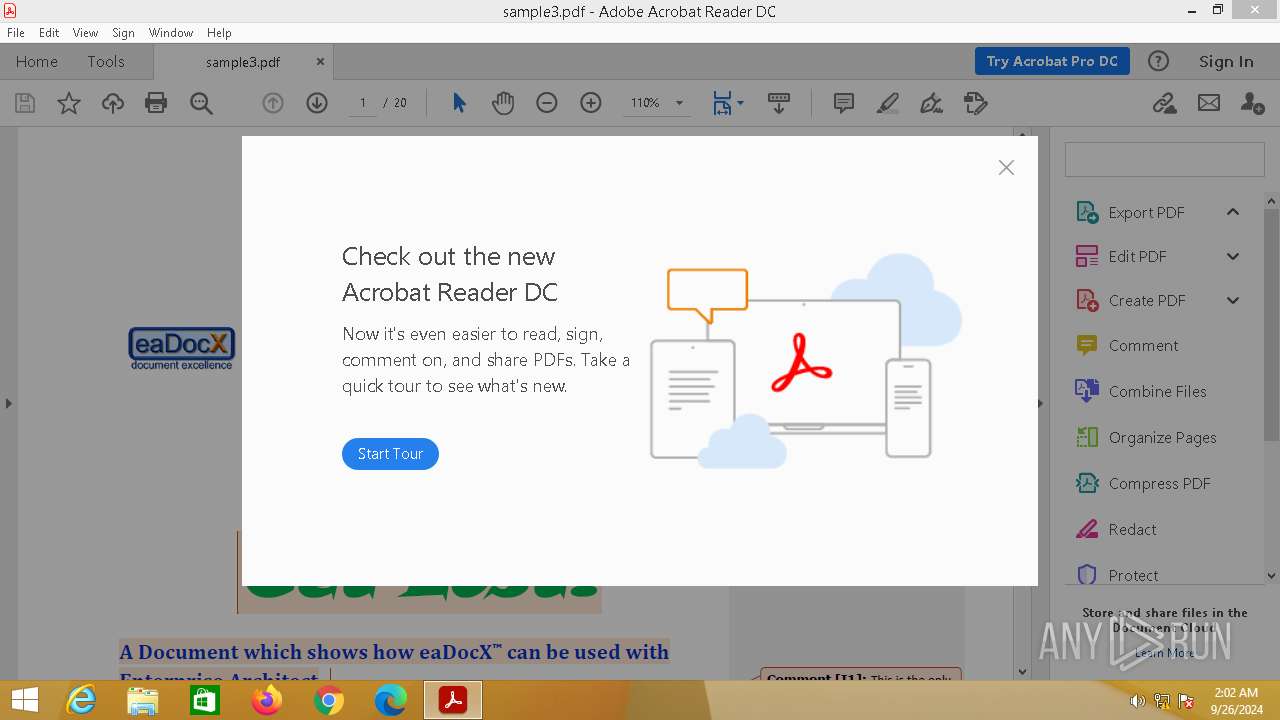
Task: Click the upload to cloud icon
Action: pyautogui.click(x=113, y=103)
